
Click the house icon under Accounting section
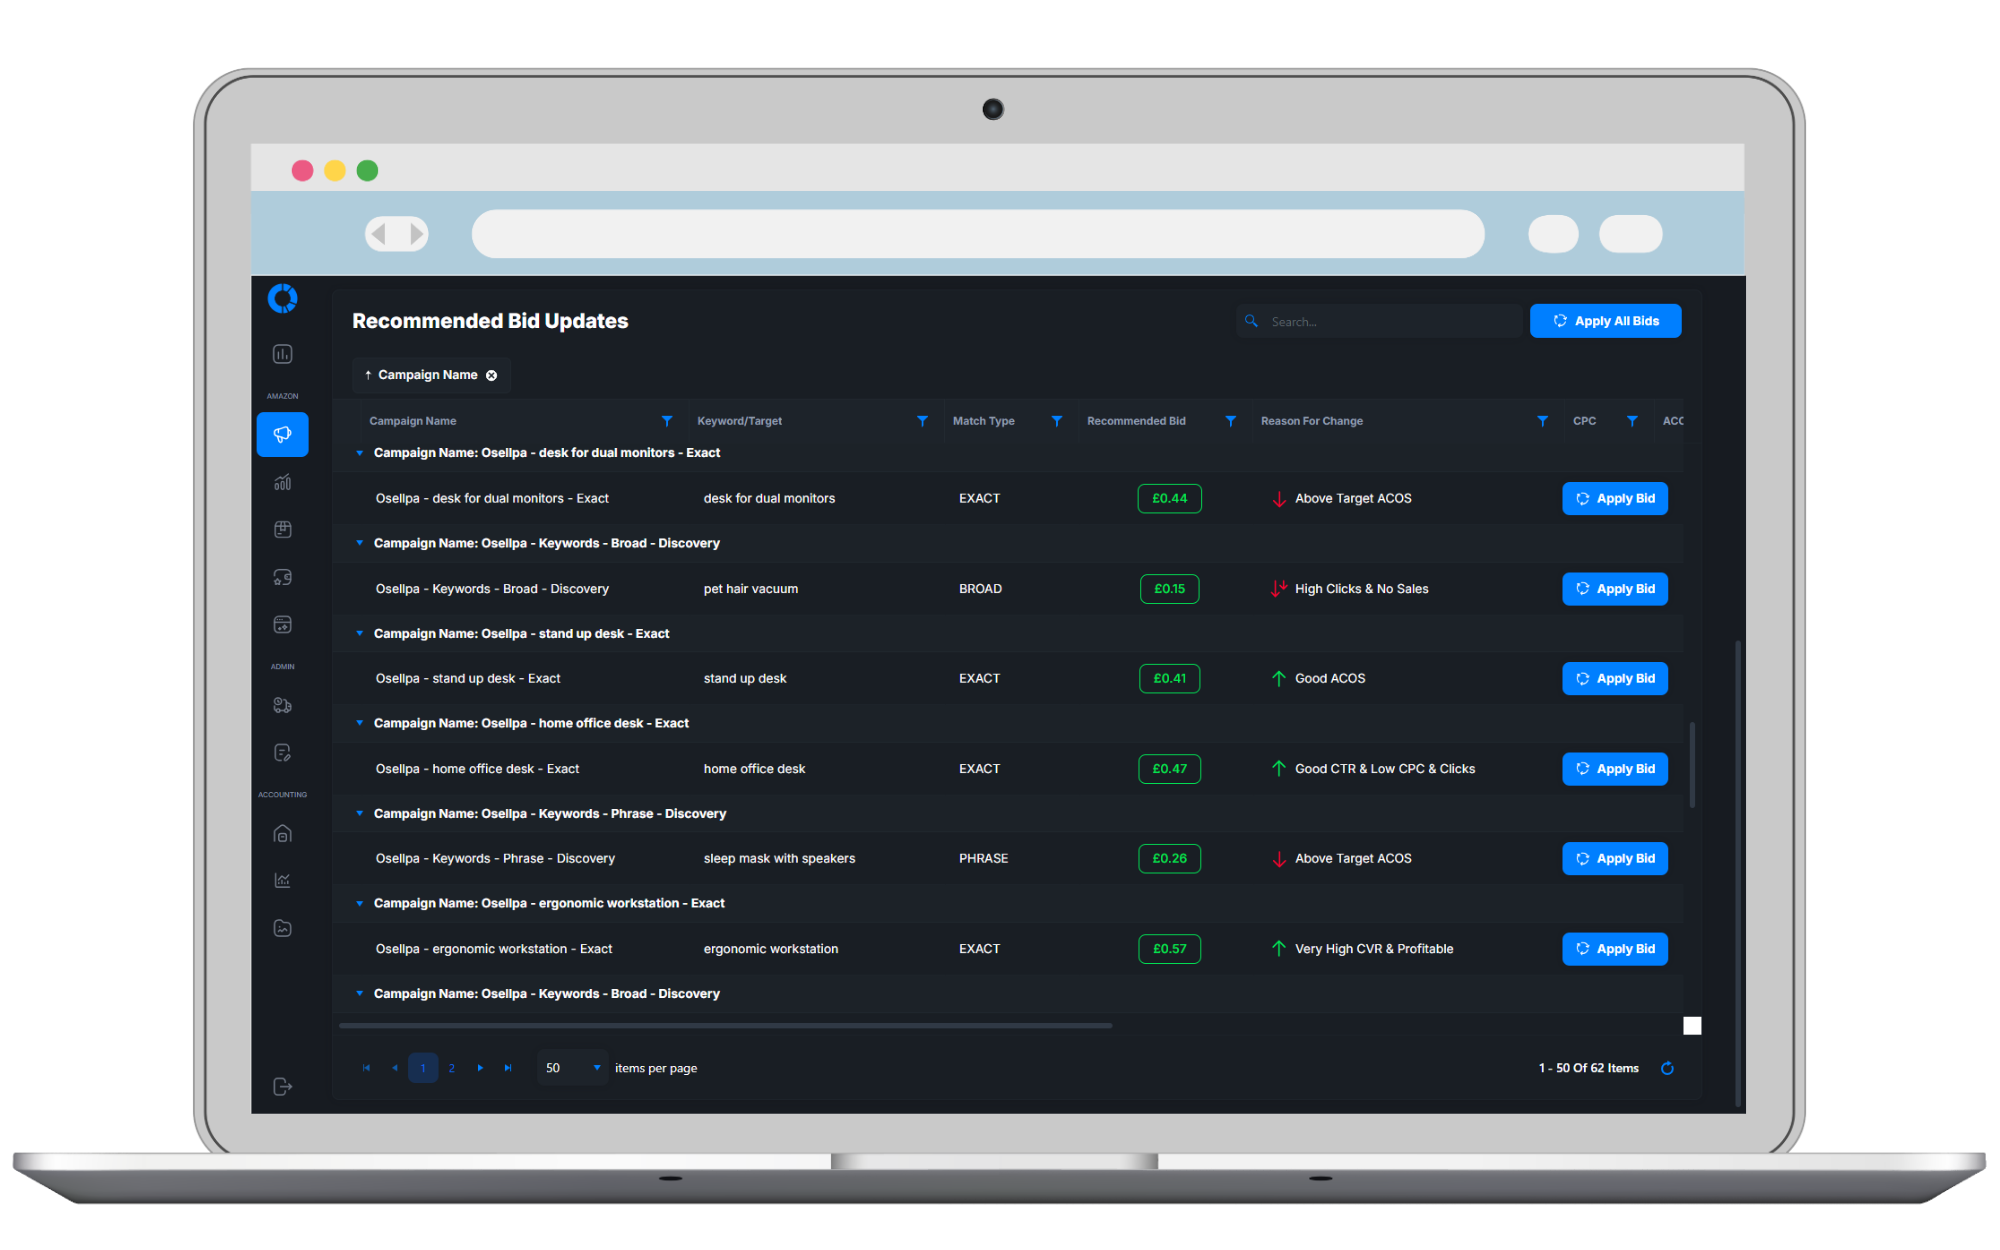pos(282,834)
